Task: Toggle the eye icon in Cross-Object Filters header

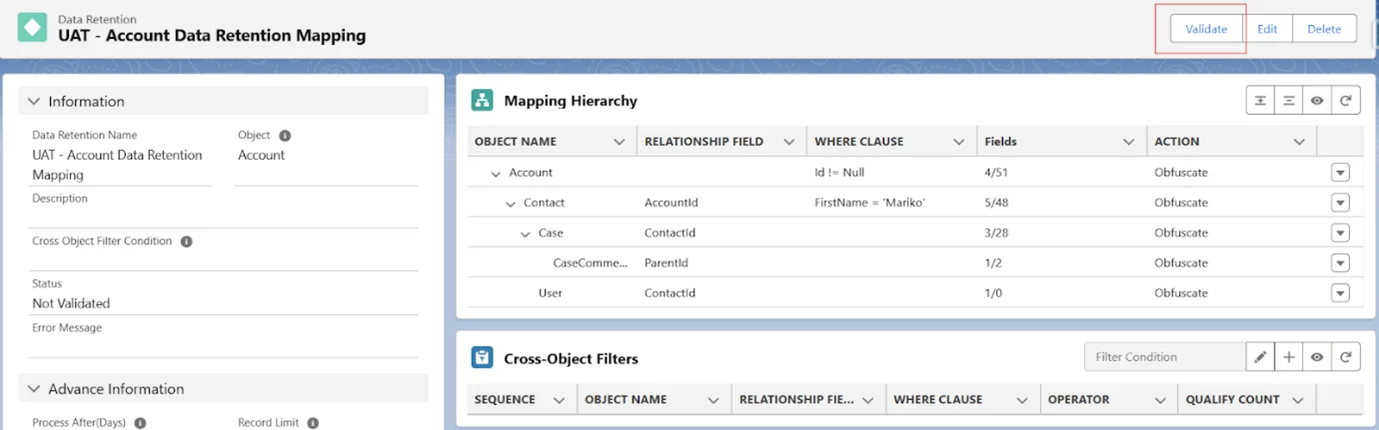Action: coord(1318,357)
